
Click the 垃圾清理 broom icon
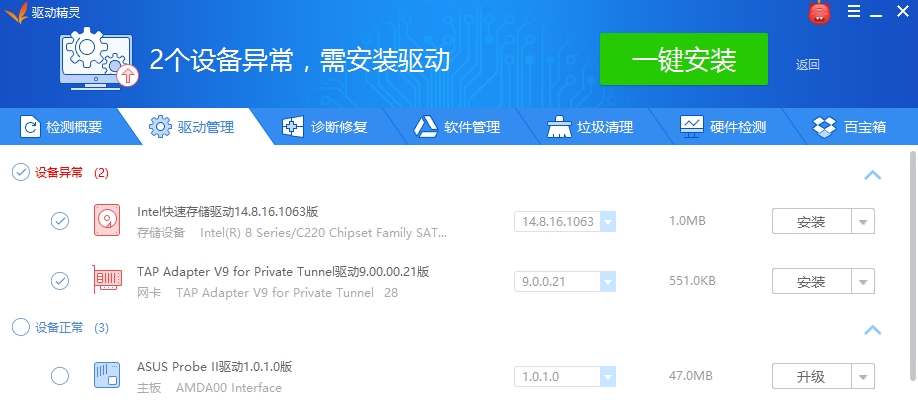point(559,127)
